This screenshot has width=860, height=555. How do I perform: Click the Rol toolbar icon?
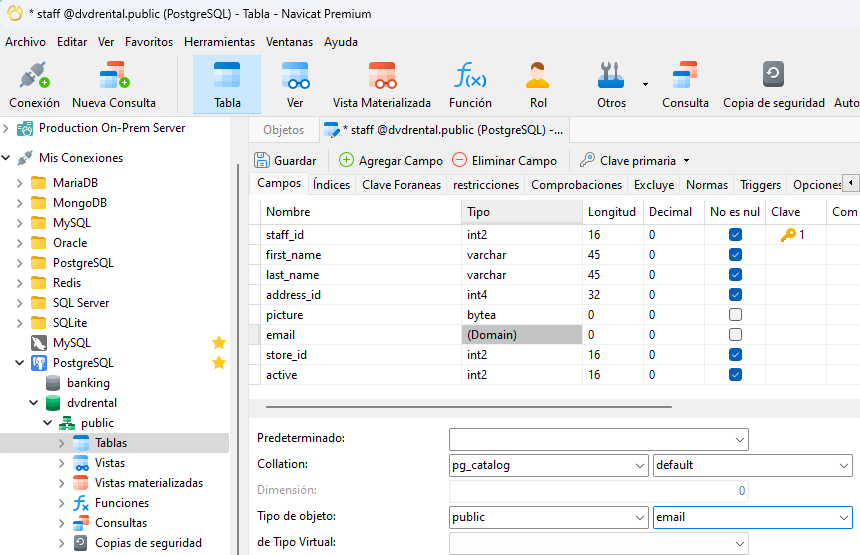point(538,76)
